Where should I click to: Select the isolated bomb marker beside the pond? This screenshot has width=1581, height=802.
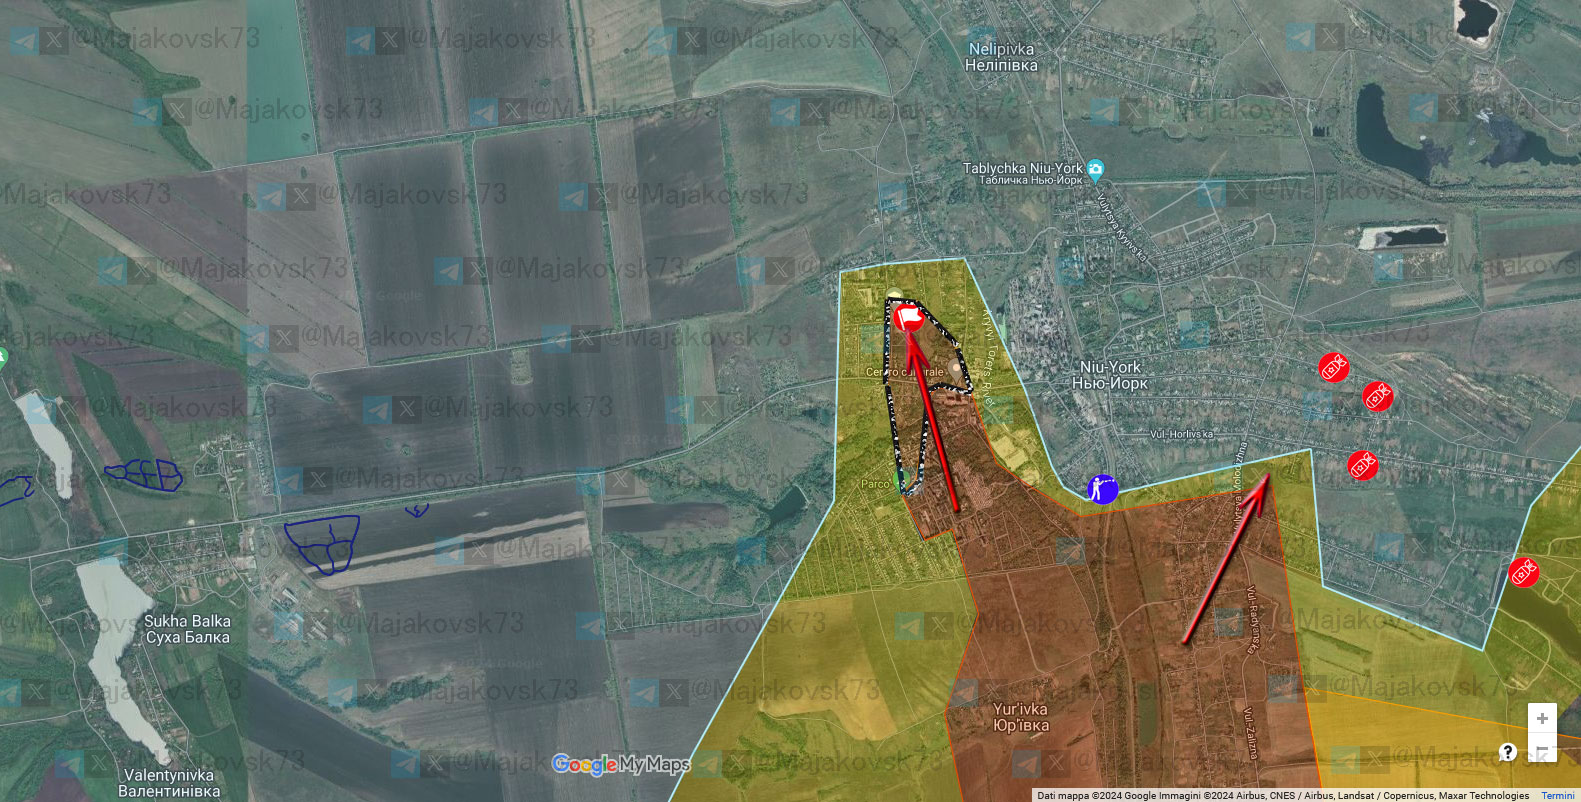(1523, 572)
